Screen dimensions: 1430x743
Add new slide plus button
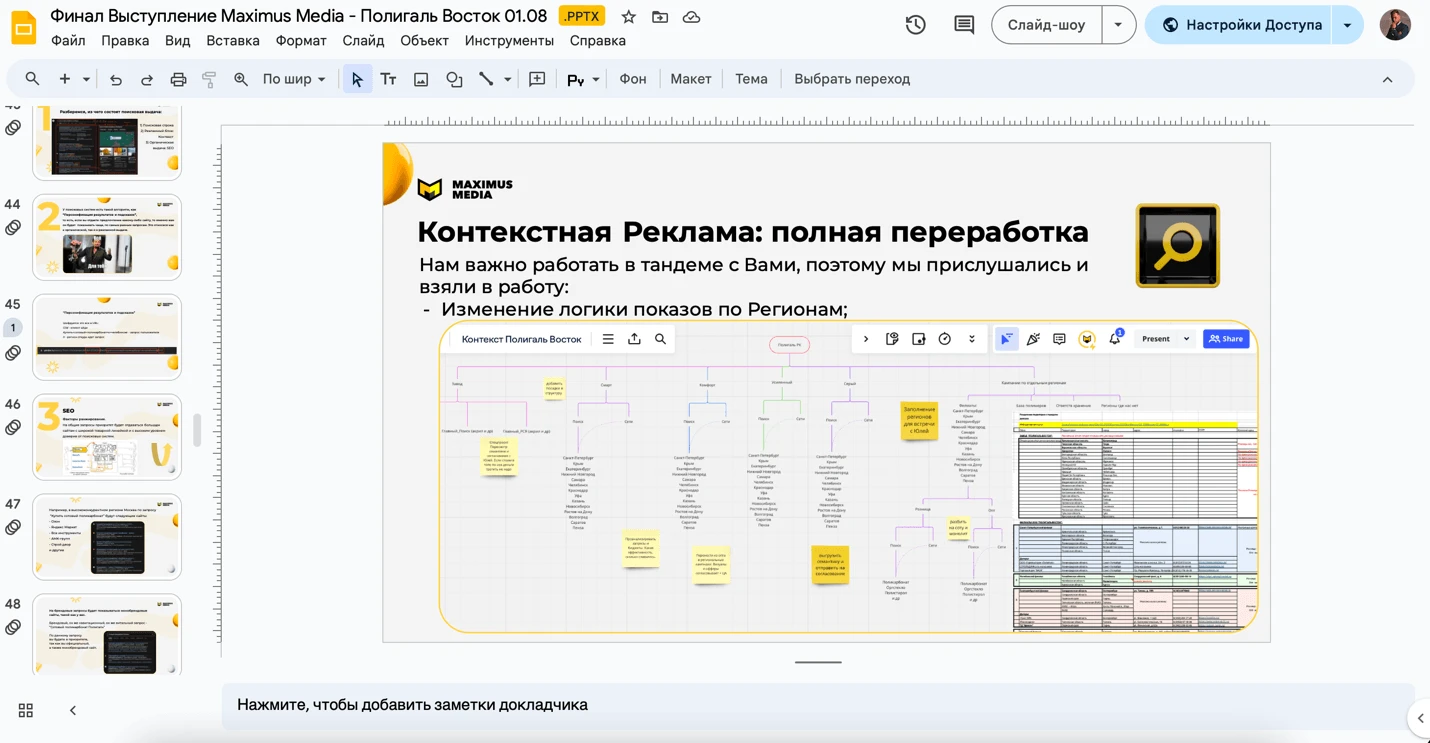tap(64, 79)
